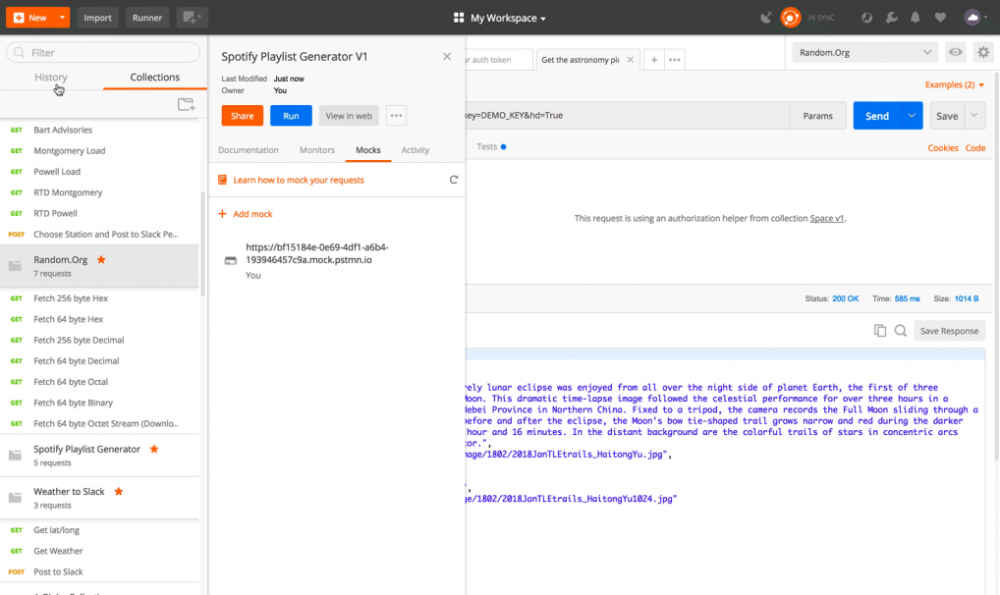Click the environment quick look eye icon
Screen dimensions: 1000x595
(x=955, y=52)
